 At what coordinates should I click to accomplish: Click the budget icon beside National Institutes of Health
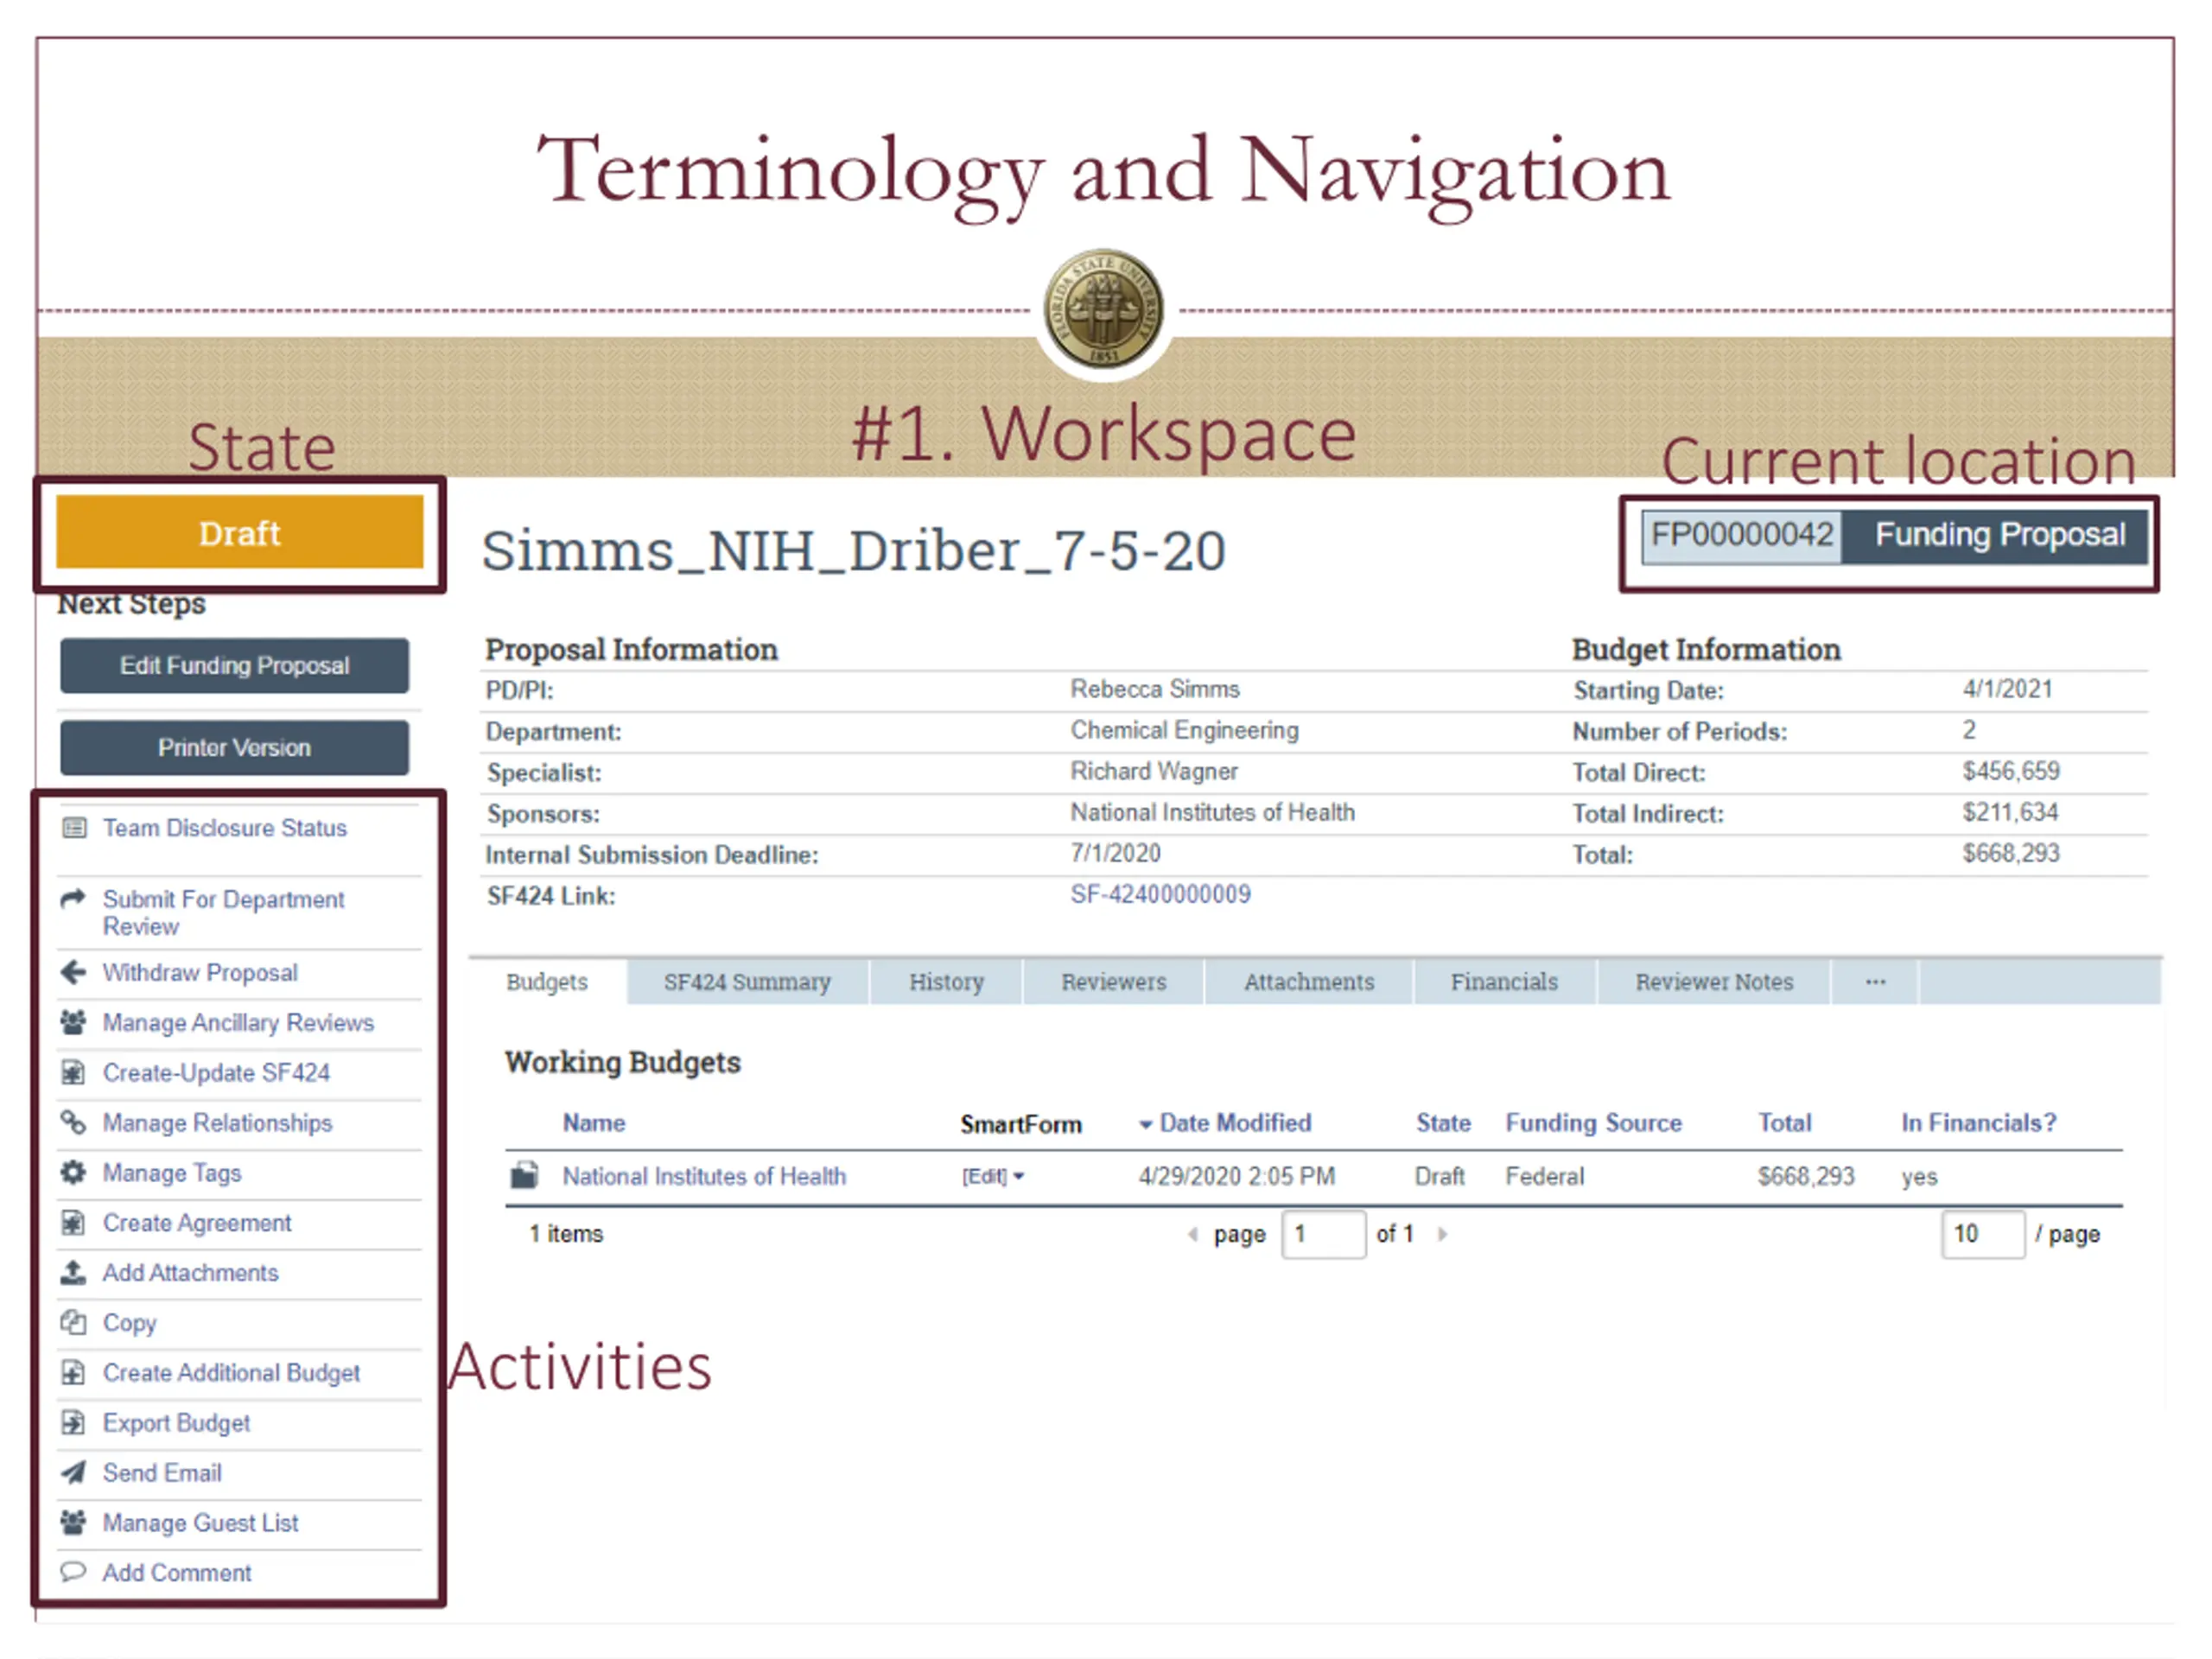click(525, 1175)
